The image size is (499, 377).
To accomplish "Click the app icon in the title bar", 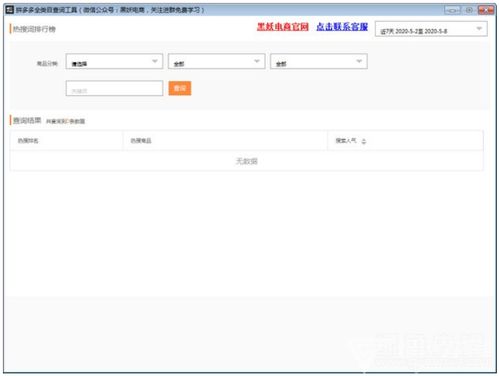I will (10, 10).
